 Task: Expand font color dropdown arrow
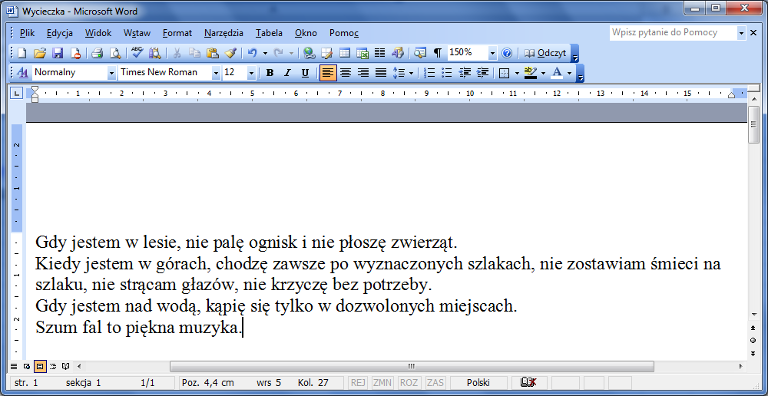click(570, 73)
